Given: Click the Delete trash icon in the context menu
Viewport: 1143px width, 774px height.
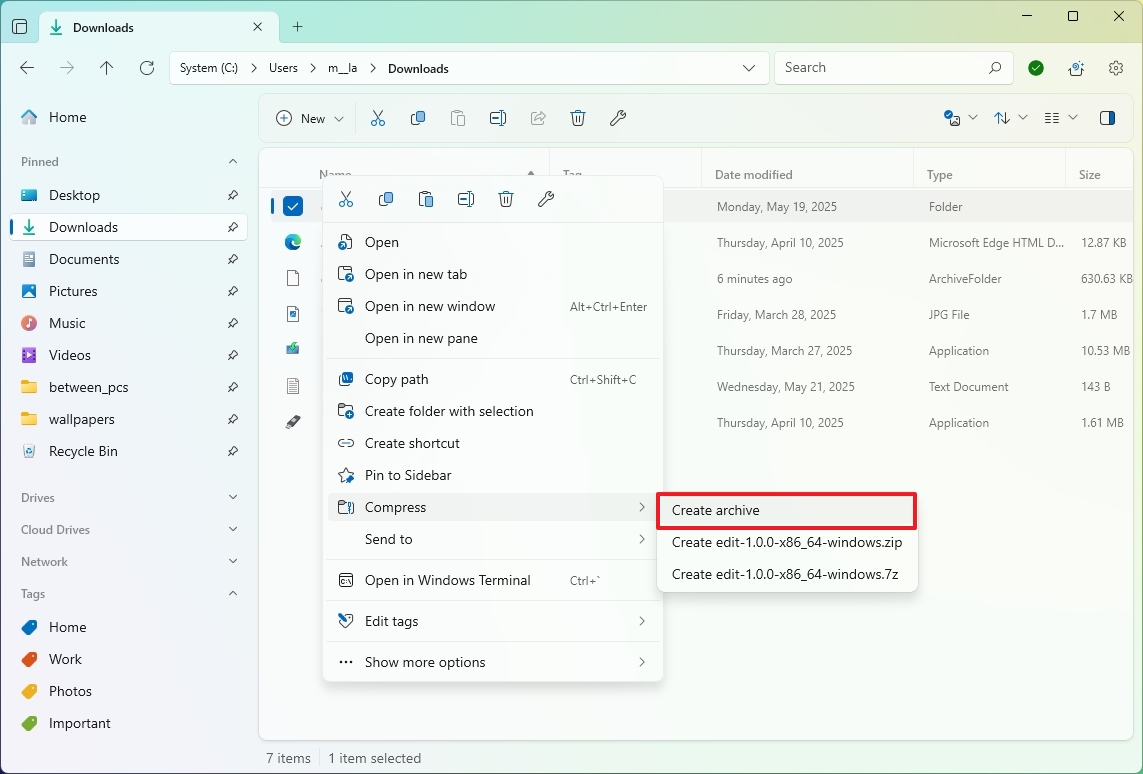Looking at the screenshot, I should point(506,199).
